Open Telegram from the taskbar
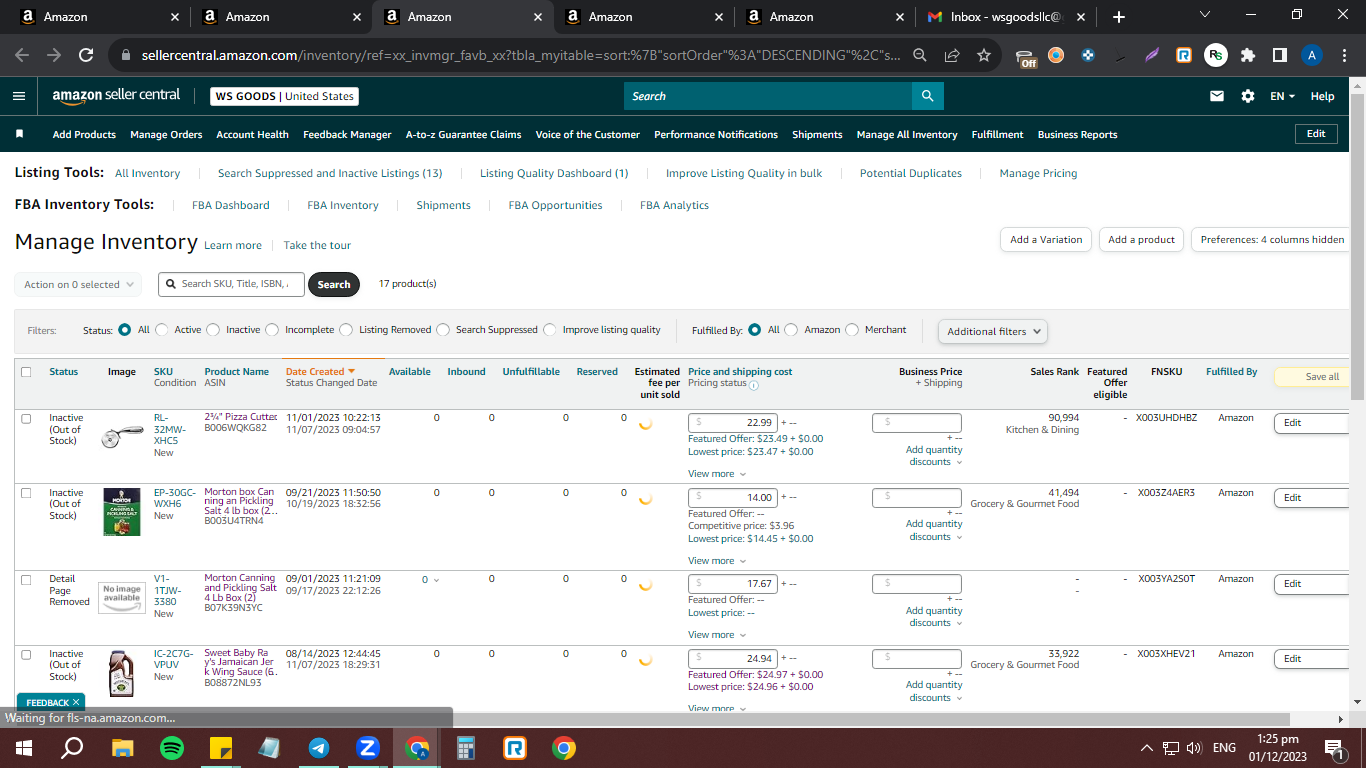The image size is (1366, 768). click(319, 747)
